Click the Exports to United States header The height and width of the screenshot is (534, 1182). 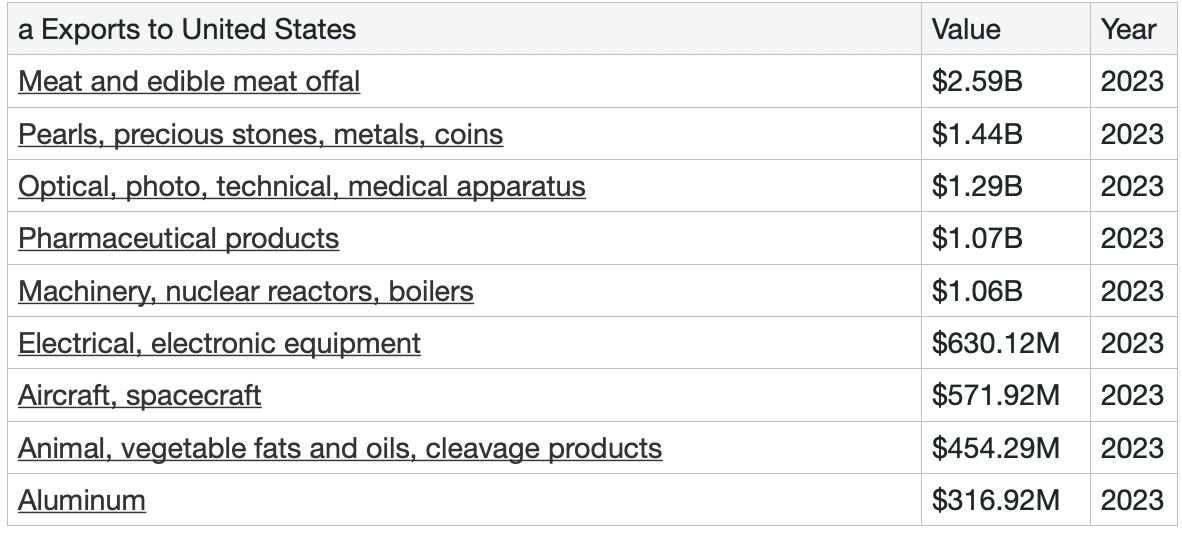pos(187,29)
